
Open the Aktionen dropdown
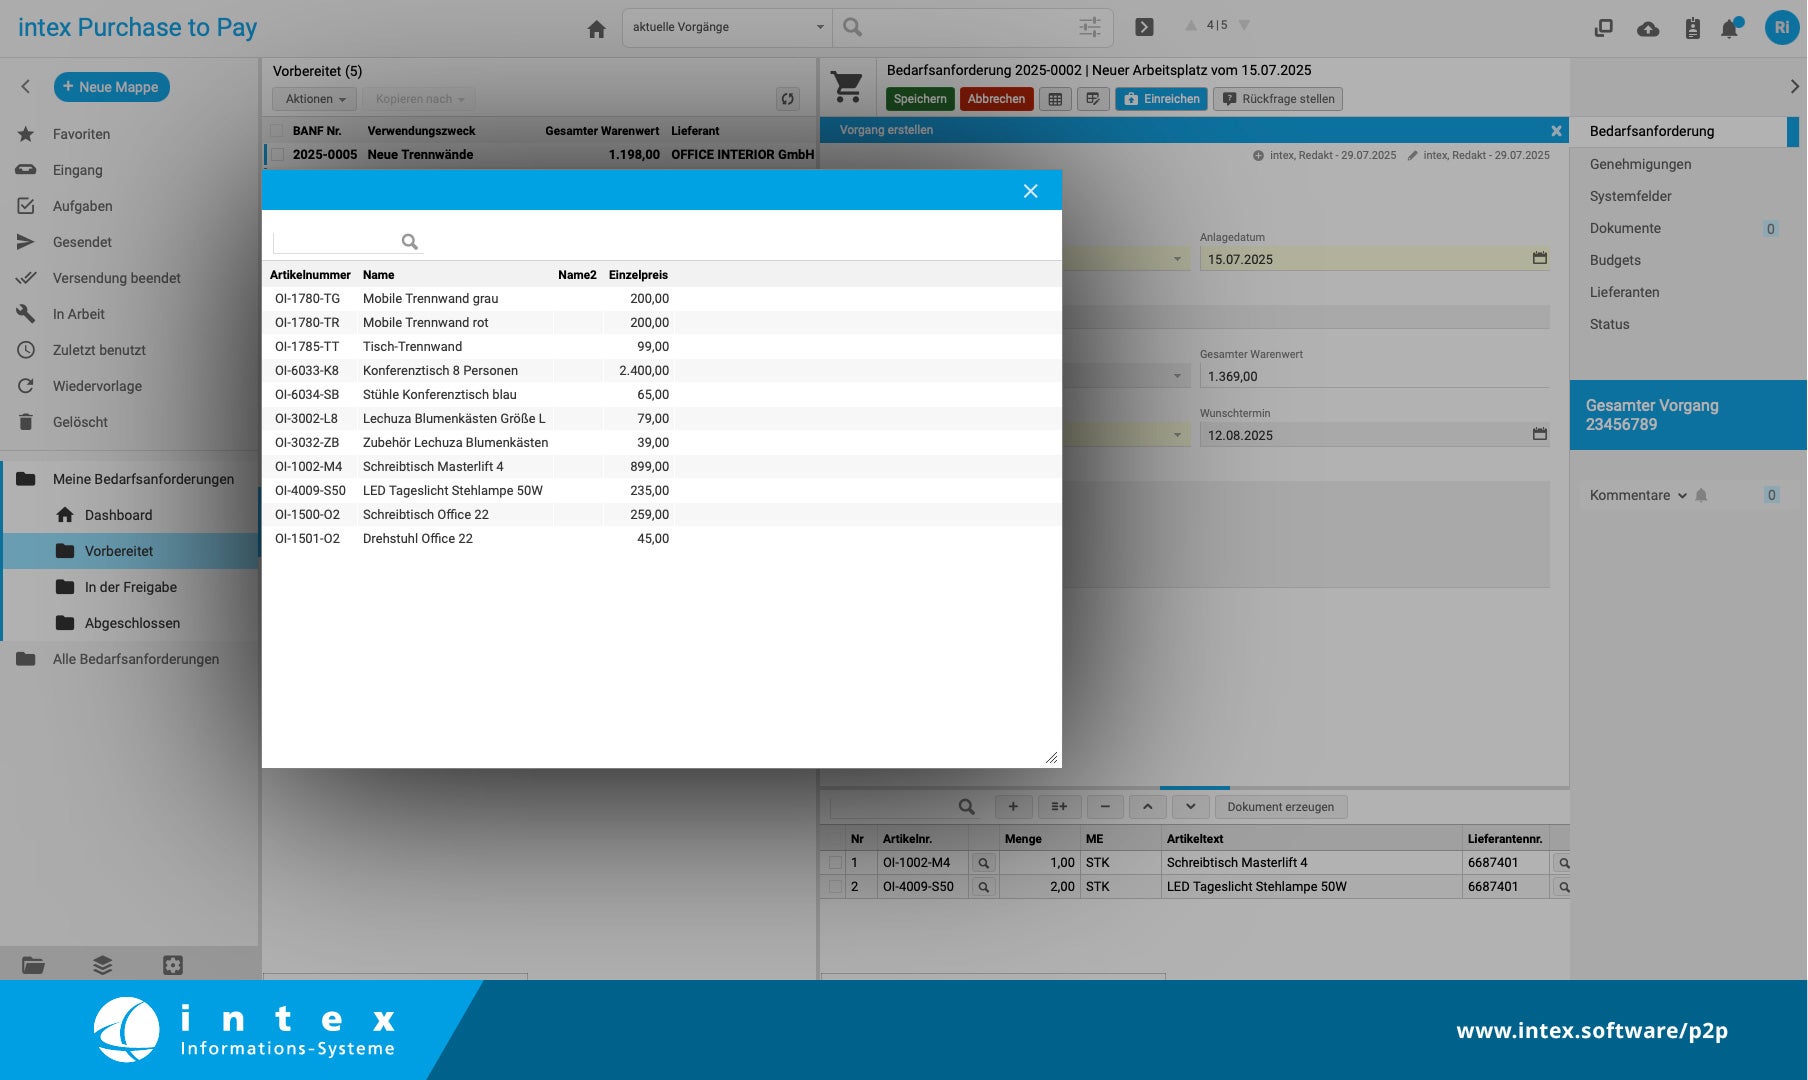pos(313,99)
